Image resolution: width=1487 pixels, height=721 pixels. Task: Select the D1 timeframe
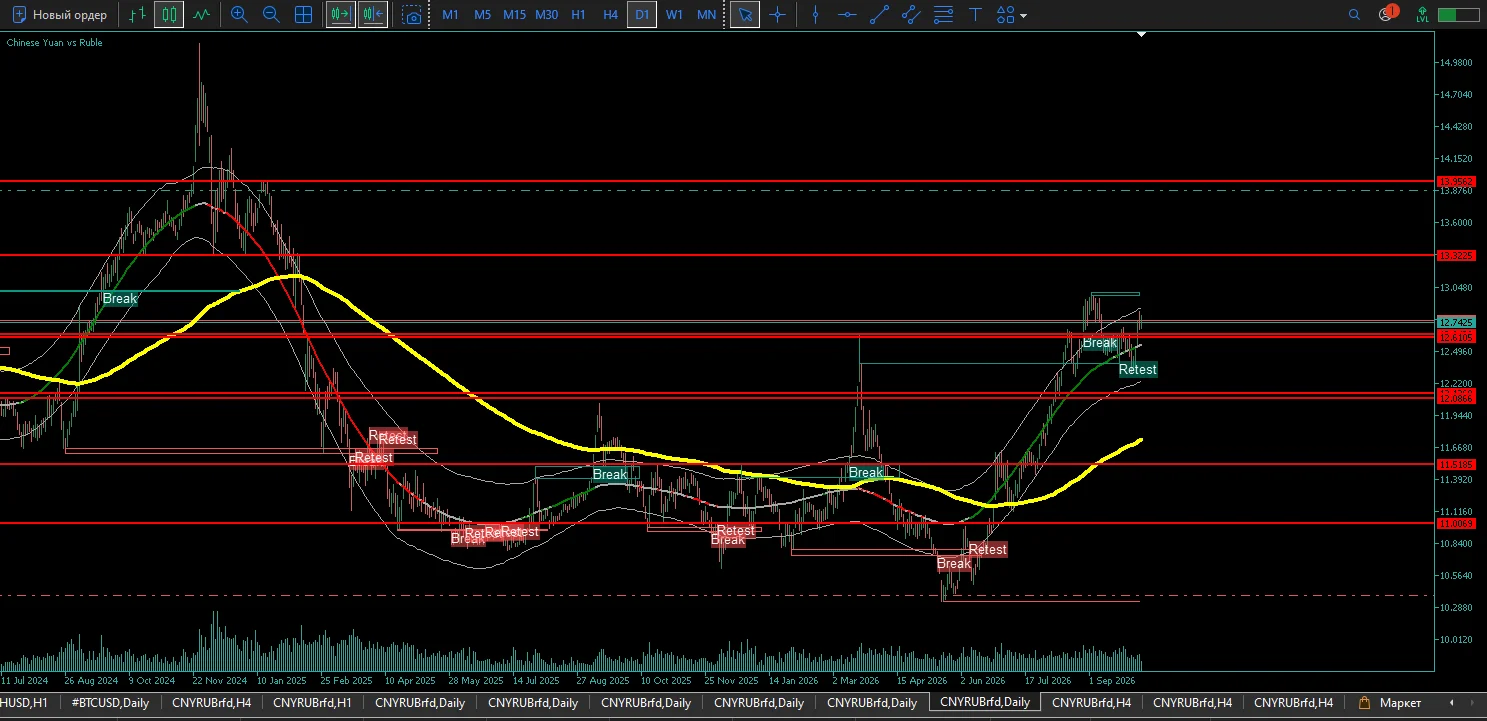coord(642,15)
